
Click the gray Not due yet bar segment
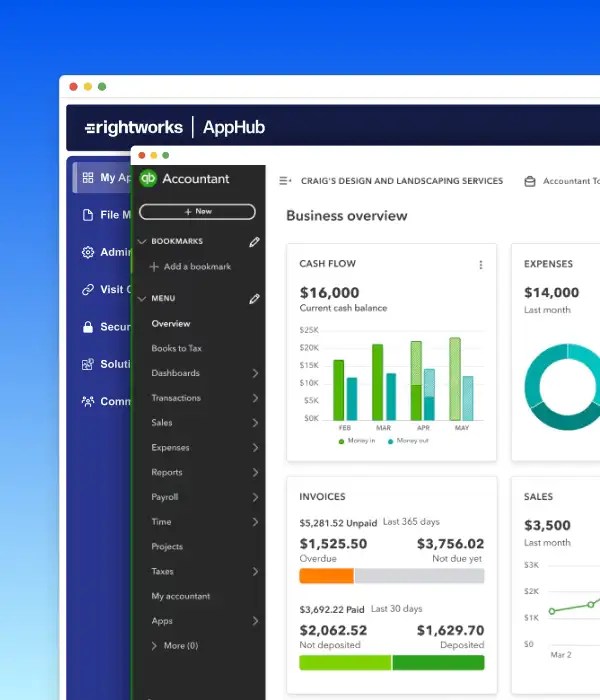click(419, 576)
